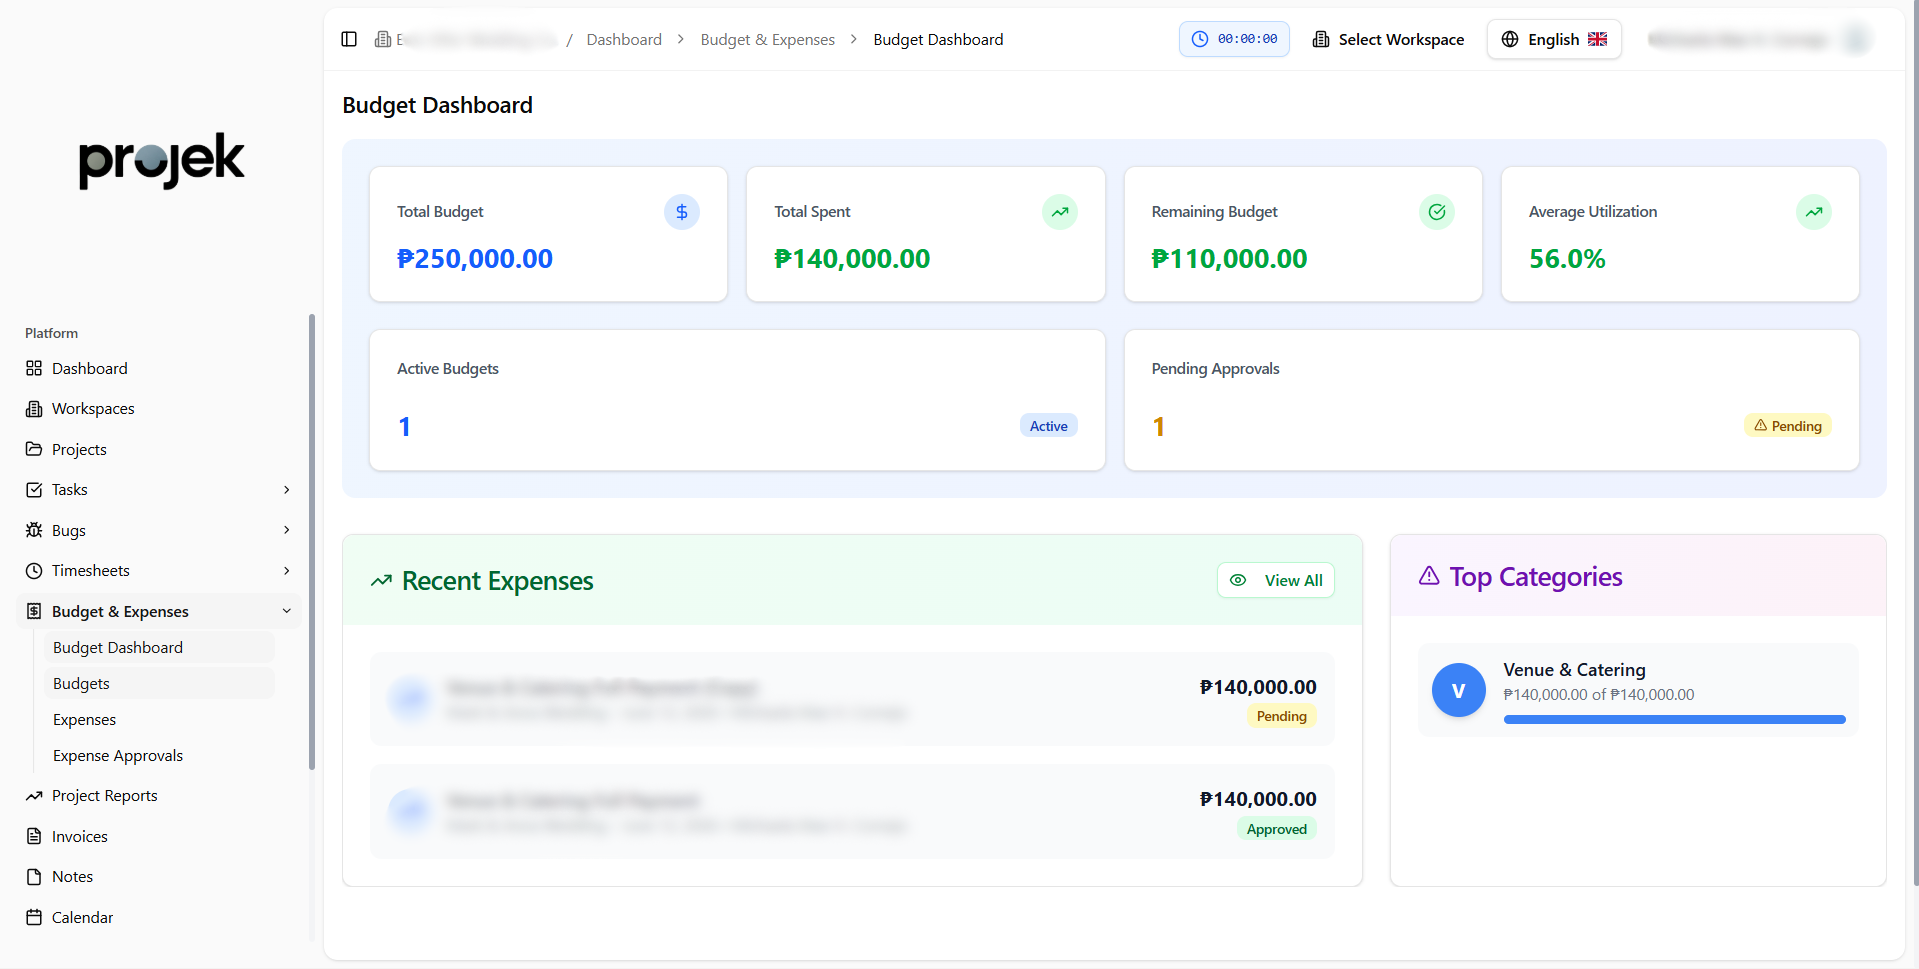The width and height of the screenshot is (1919, 969).
Task: Click Dashboard breadcrumb link
Action: (x=624, y=39)
